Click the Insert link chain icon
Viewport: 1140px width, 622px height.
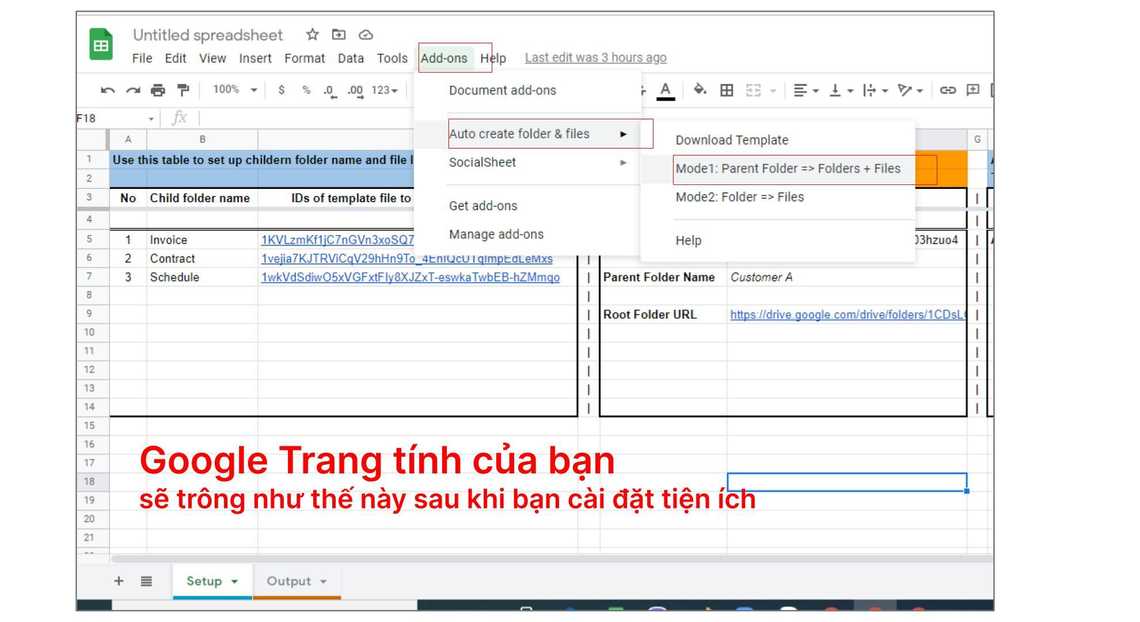pyautogui.click(x=947, y=90)
